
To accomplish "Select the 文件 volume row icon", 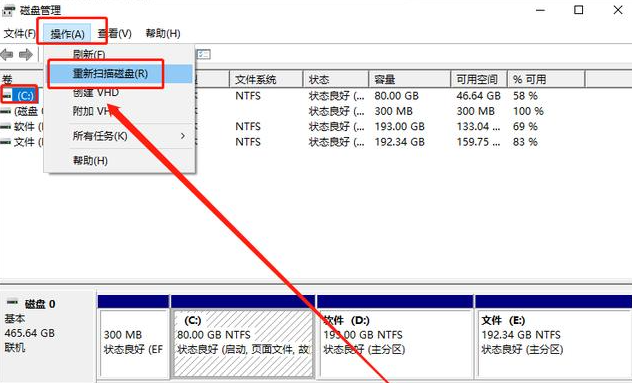I will coord(6,142).
